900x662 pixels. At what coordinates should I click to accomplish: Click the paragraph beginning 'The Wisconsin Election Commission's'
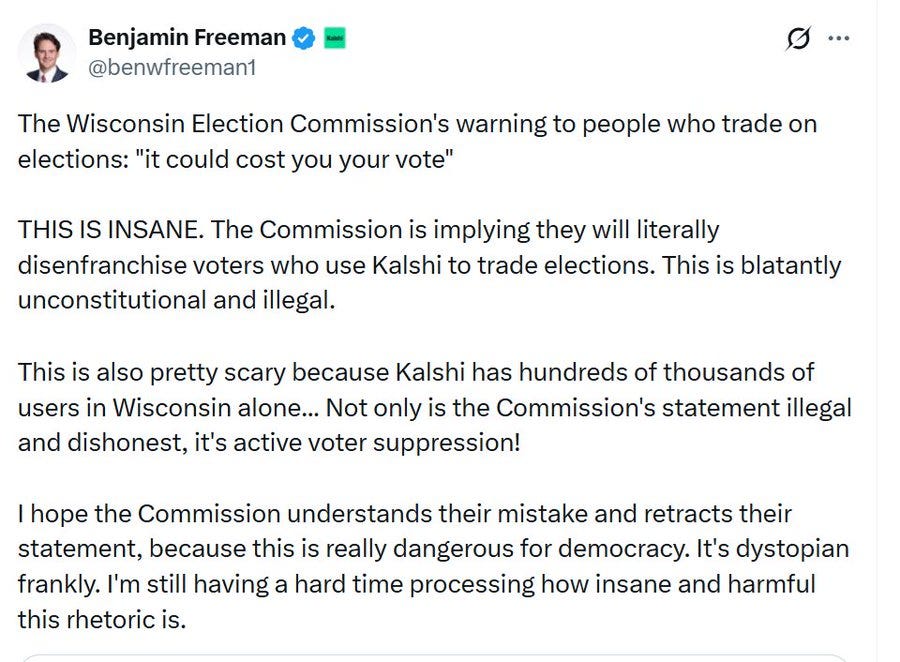(x=417, y=141)
